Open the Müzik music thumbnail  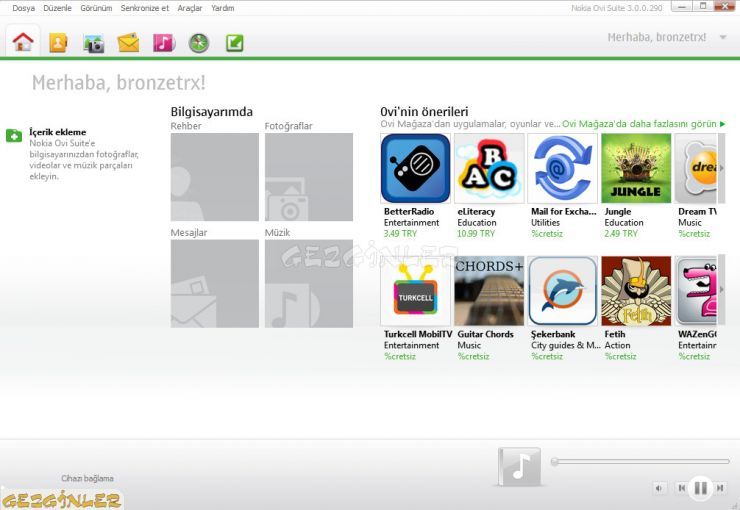[309, 284]
